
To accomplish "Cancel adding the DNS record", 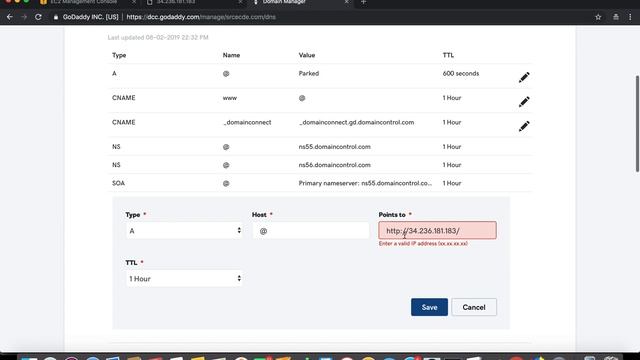I will coord(474,307).
